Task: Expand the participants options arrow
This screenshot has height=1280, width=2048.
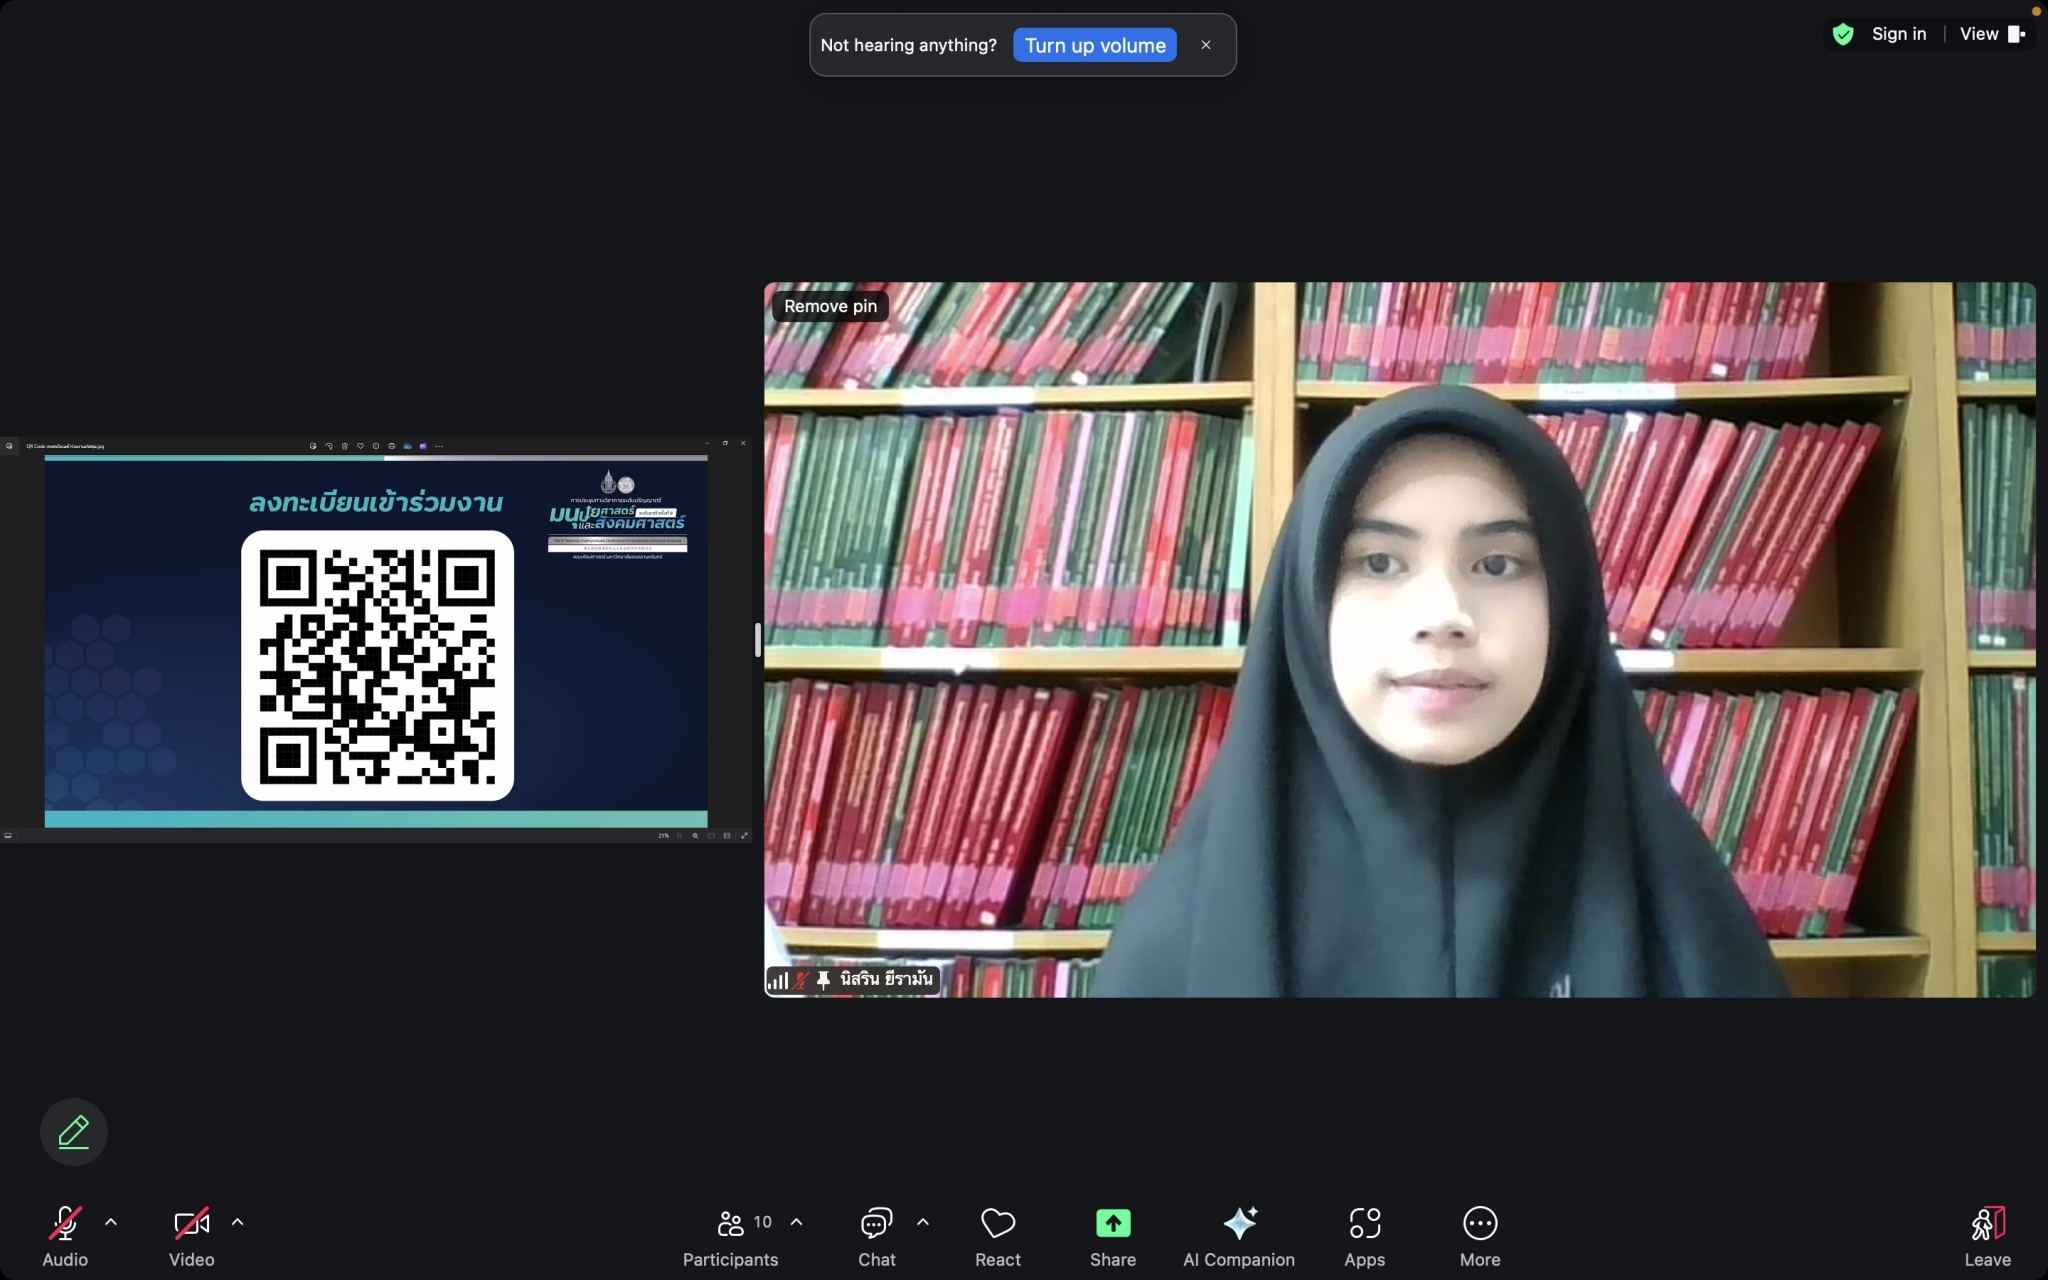Action: click(x=796, y=1222)
